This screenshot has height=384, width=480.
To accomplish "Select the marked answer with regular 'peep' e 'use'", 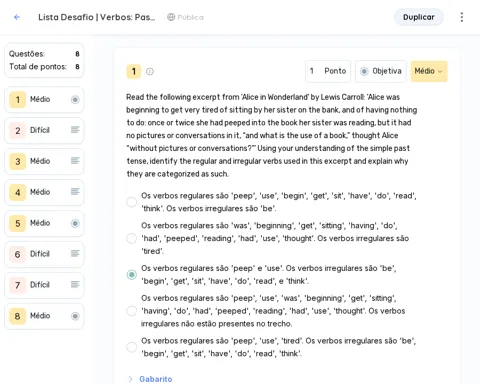I will [132, 275].
